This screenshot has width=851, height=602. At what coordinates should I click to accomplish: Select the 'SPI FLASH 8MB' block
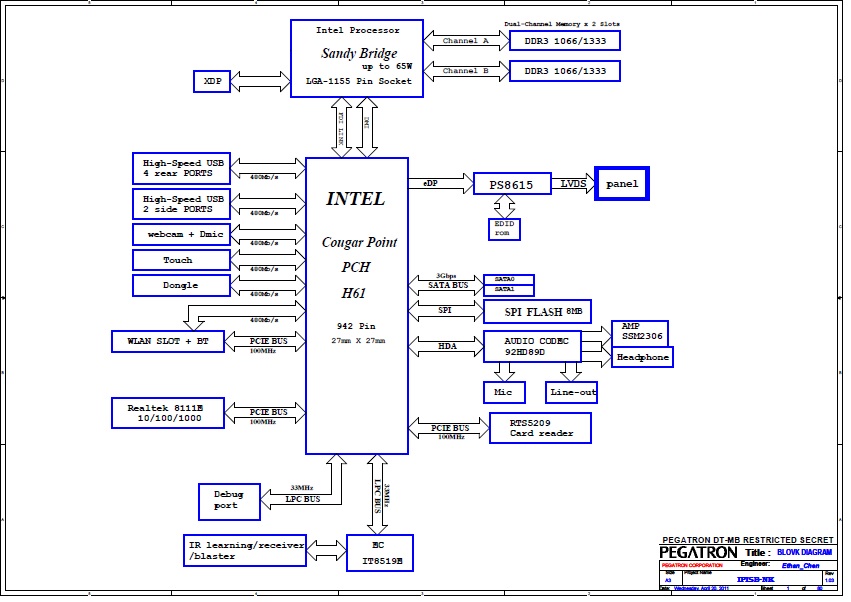tap(537, 312)
